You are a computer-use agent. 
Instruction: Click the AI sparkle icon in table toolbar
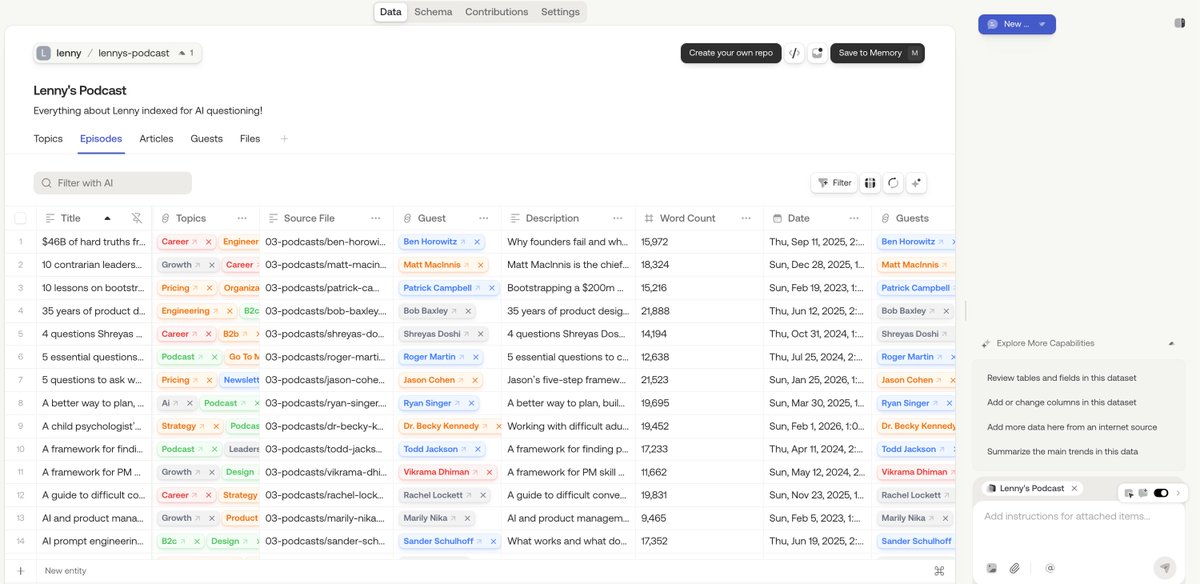point(917,183)
